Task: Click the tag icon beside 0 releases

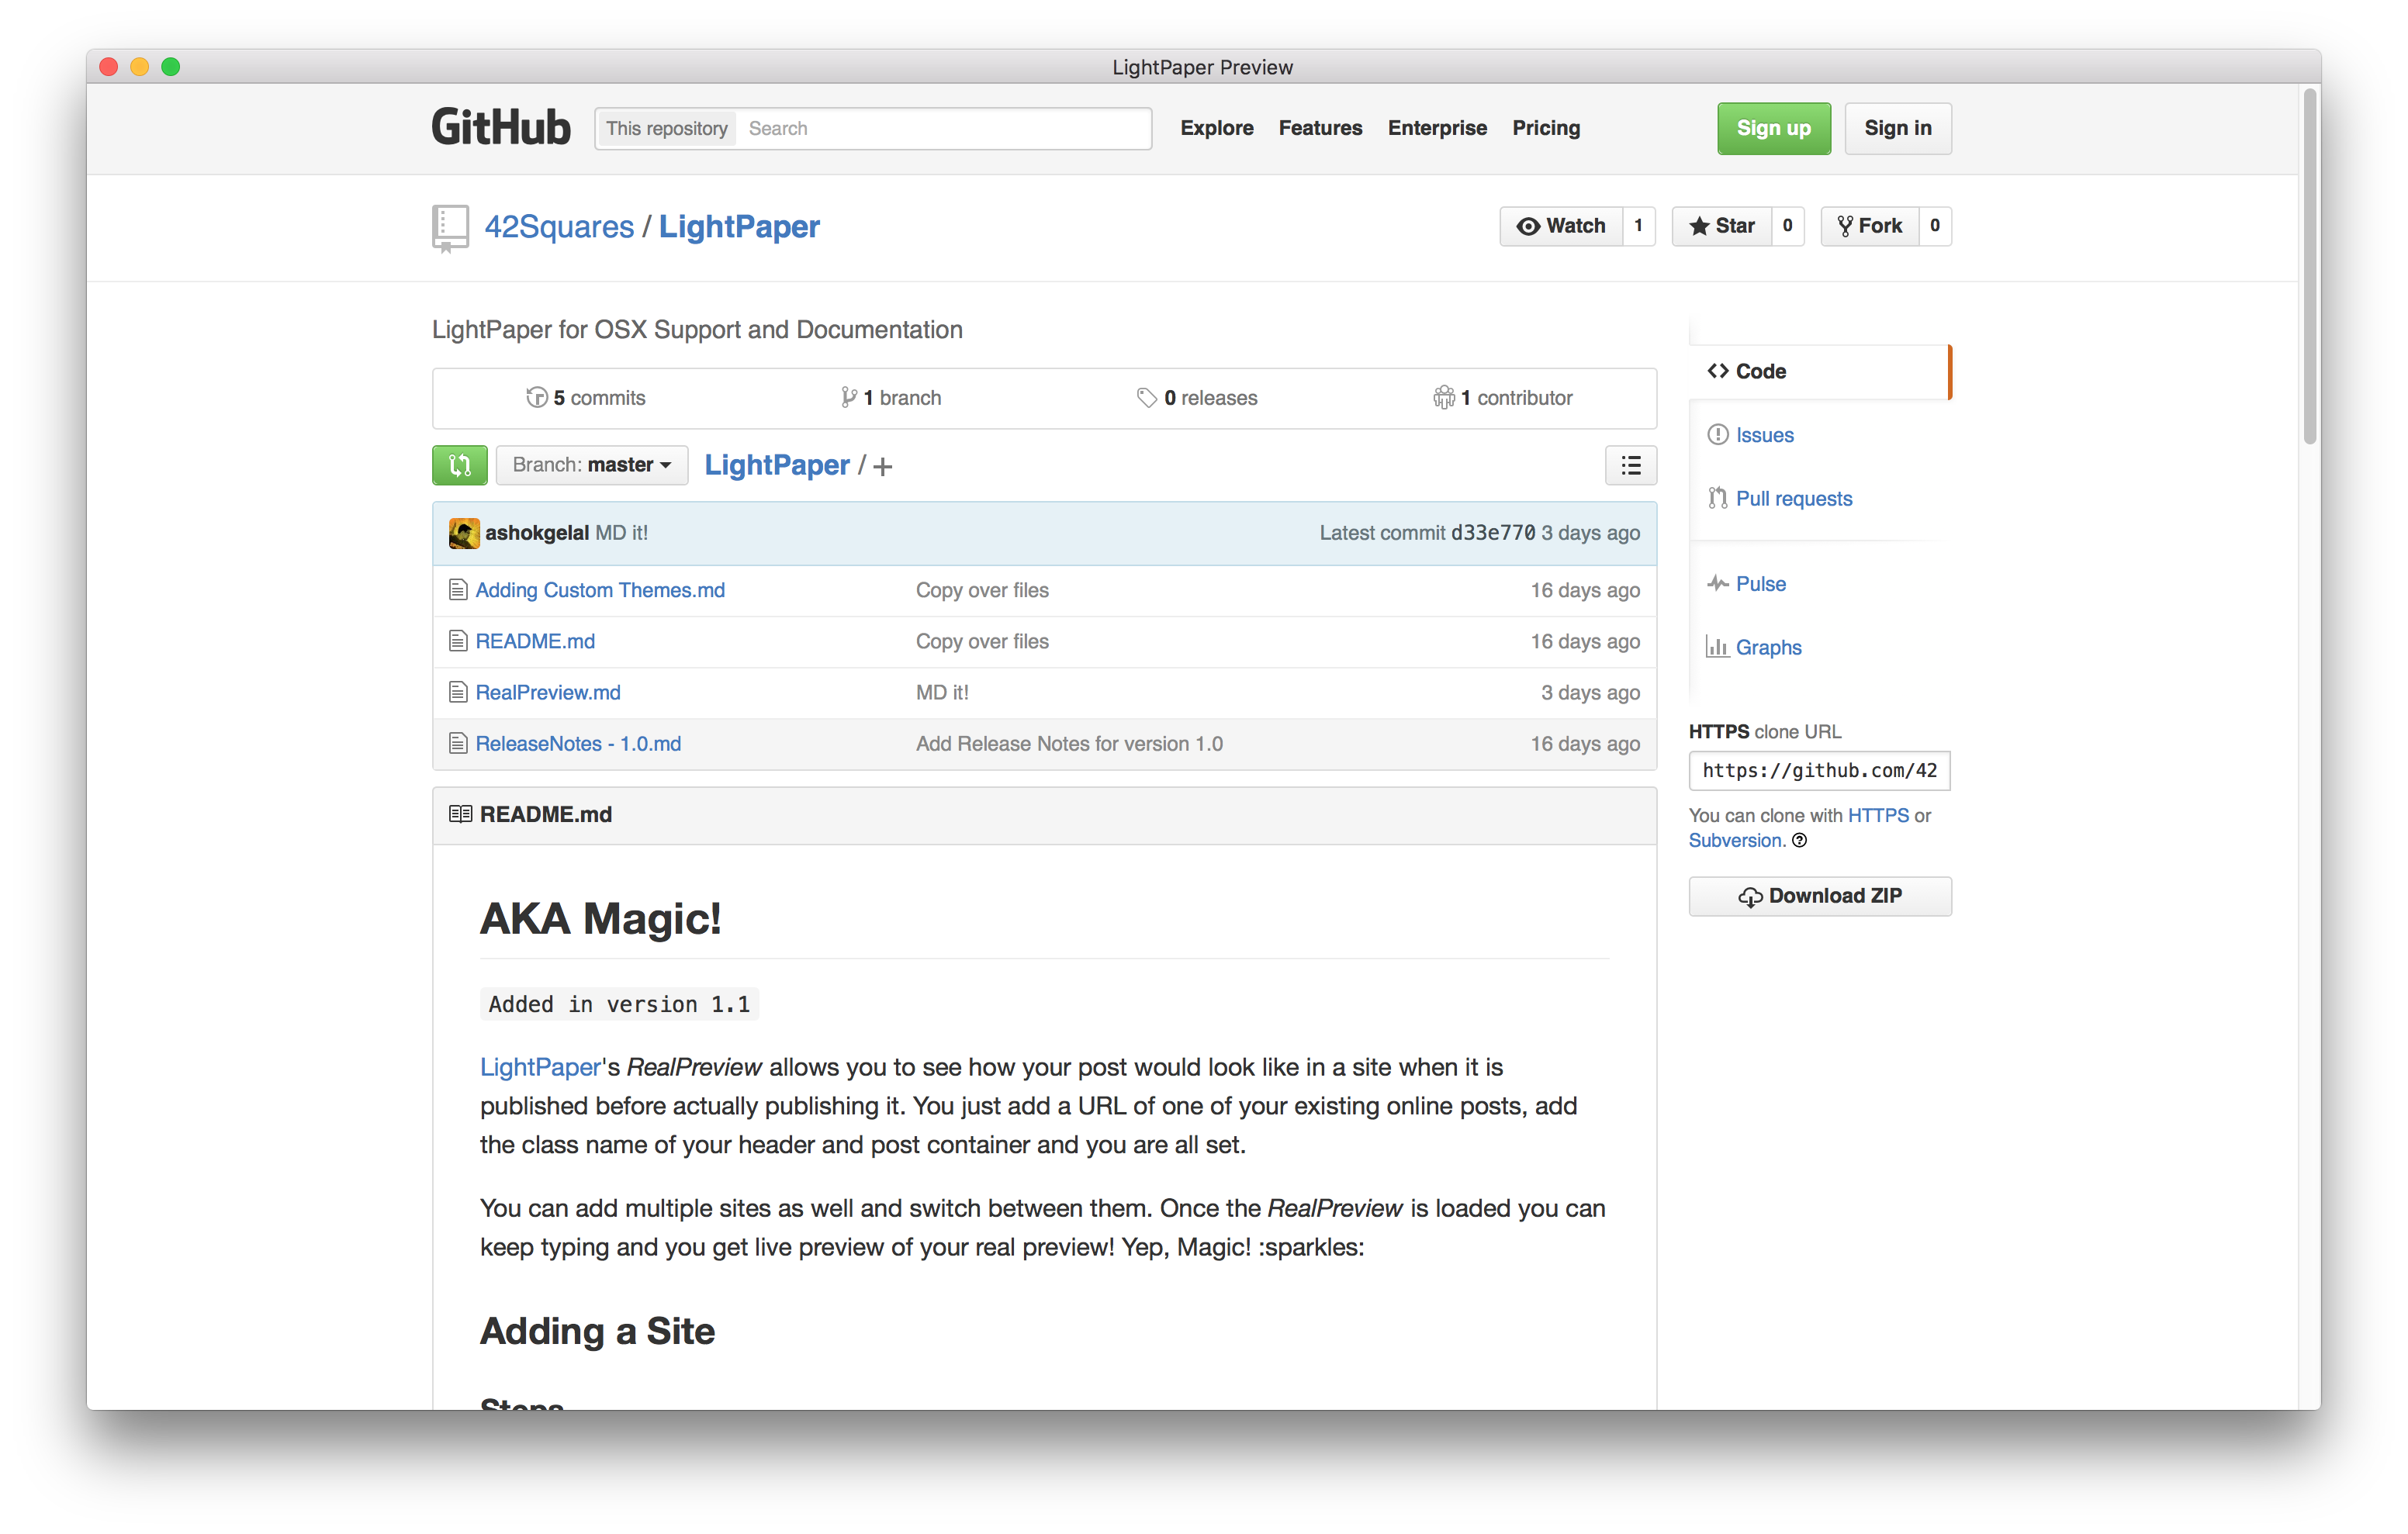Action: tap(1146, 397)
